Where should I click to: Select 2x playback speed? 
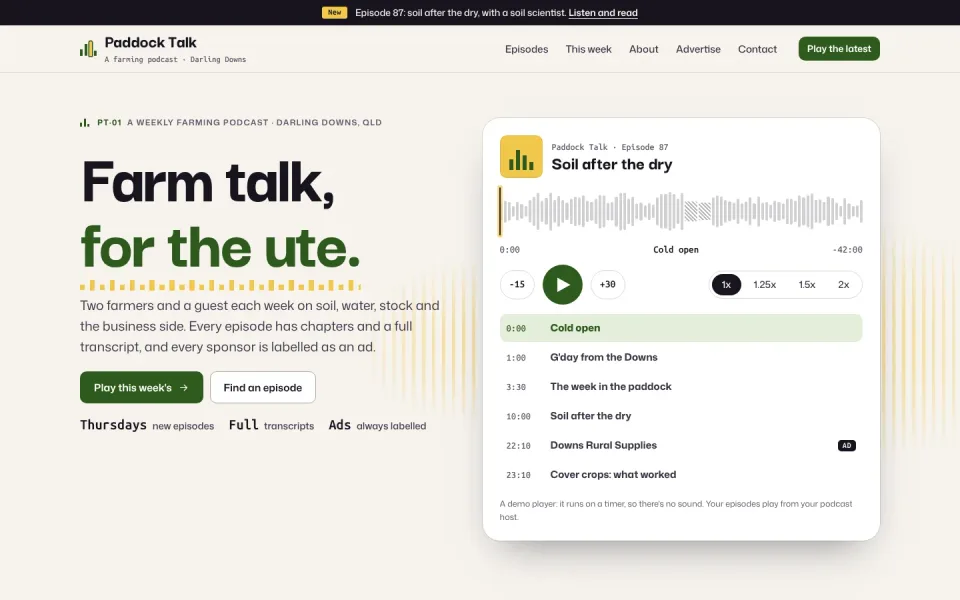843,285
